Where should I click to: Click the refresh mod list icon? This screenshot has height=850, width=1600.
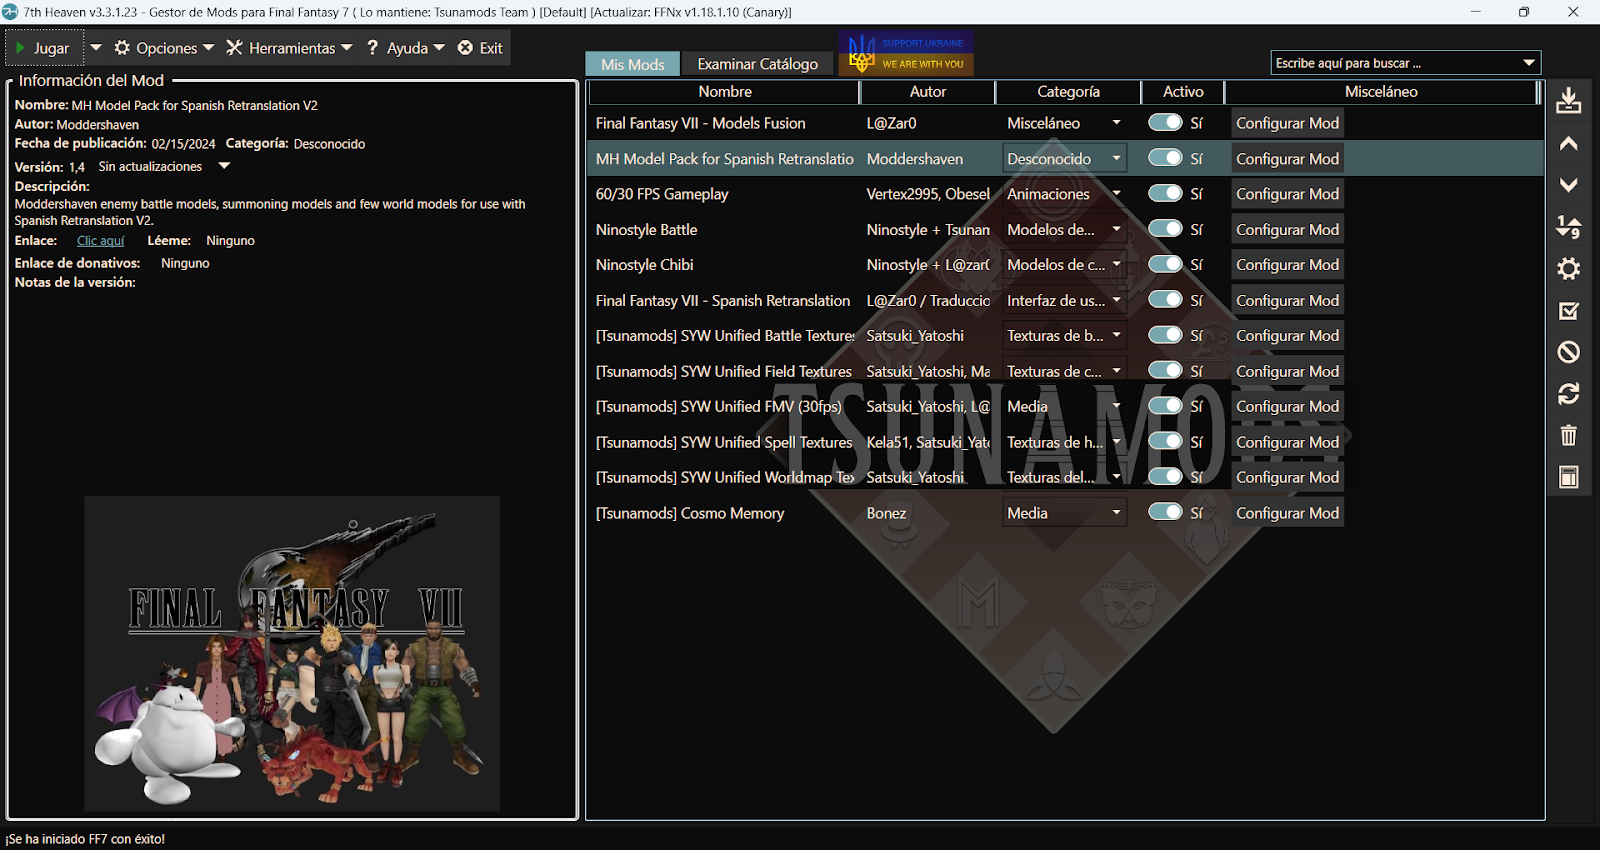click(x=1568, y=394)
